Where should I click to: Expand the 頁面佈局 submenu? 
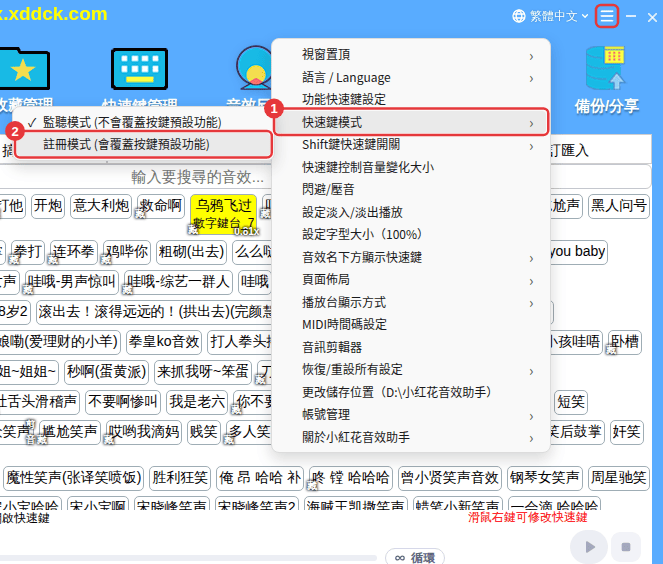(x=411, y=280)
